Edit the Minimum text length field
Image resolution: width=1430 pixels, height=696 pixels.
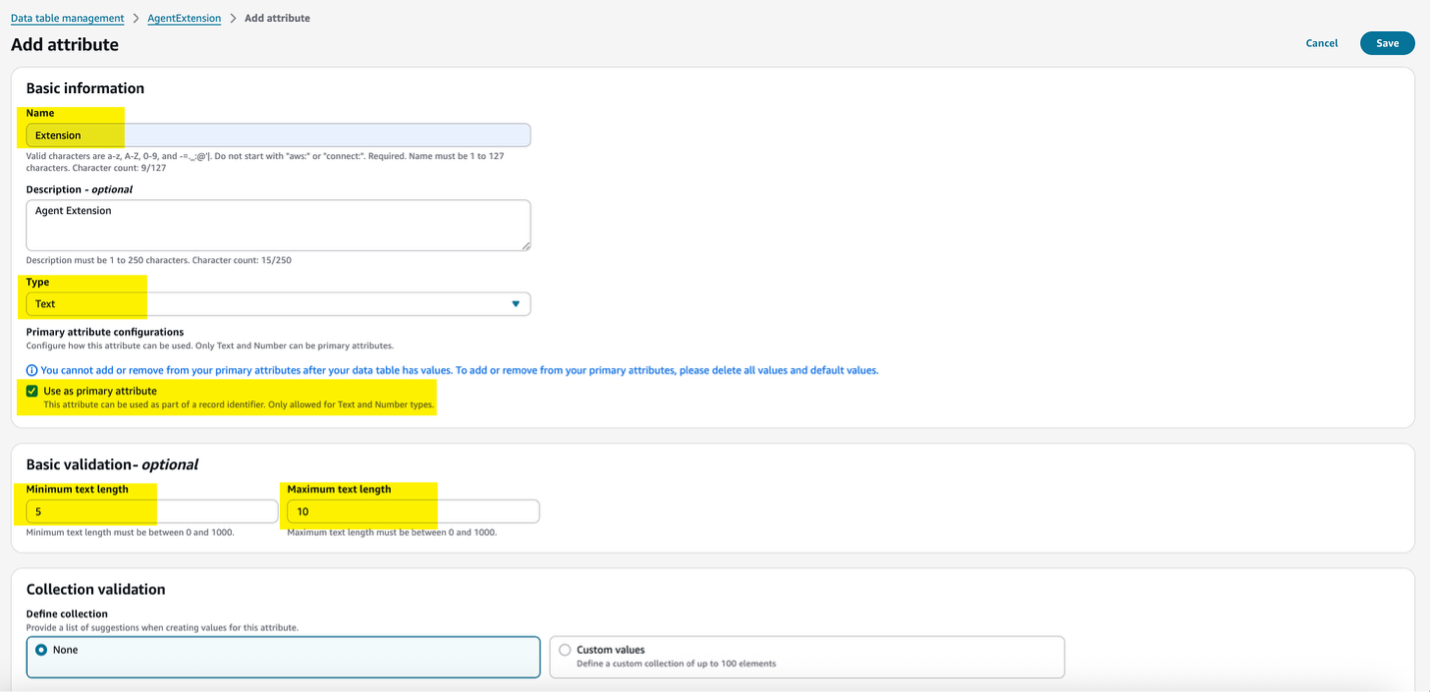point(151,511)
